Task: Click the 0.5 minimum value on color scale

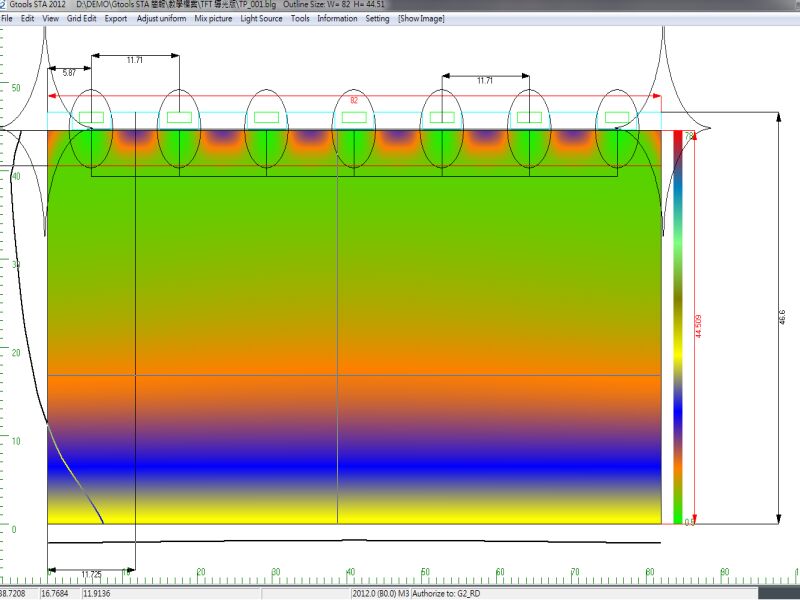Action: [689, 522]
